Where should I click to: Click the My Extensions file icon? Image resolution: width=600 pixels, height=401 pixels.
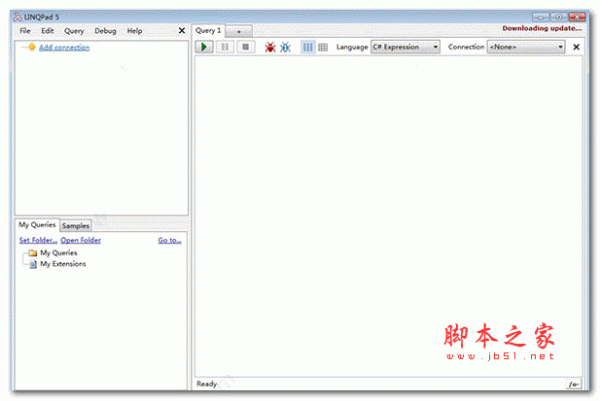coord(33,264)
